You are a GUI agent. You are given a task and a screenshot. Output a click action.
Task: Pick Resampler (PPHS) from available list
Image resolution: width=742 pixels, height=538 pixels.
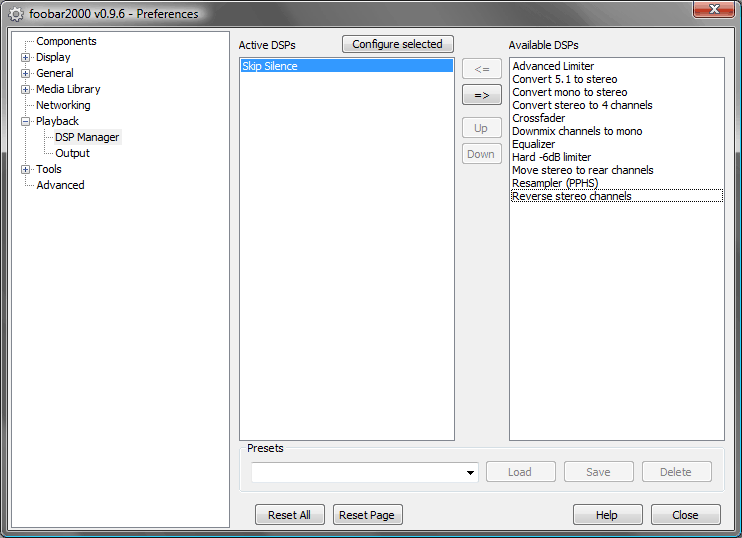click(555, 183)
